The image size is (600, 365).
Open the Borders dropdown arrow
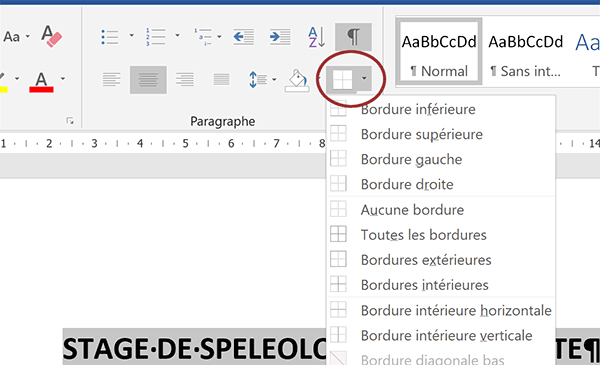coord(364,79)
